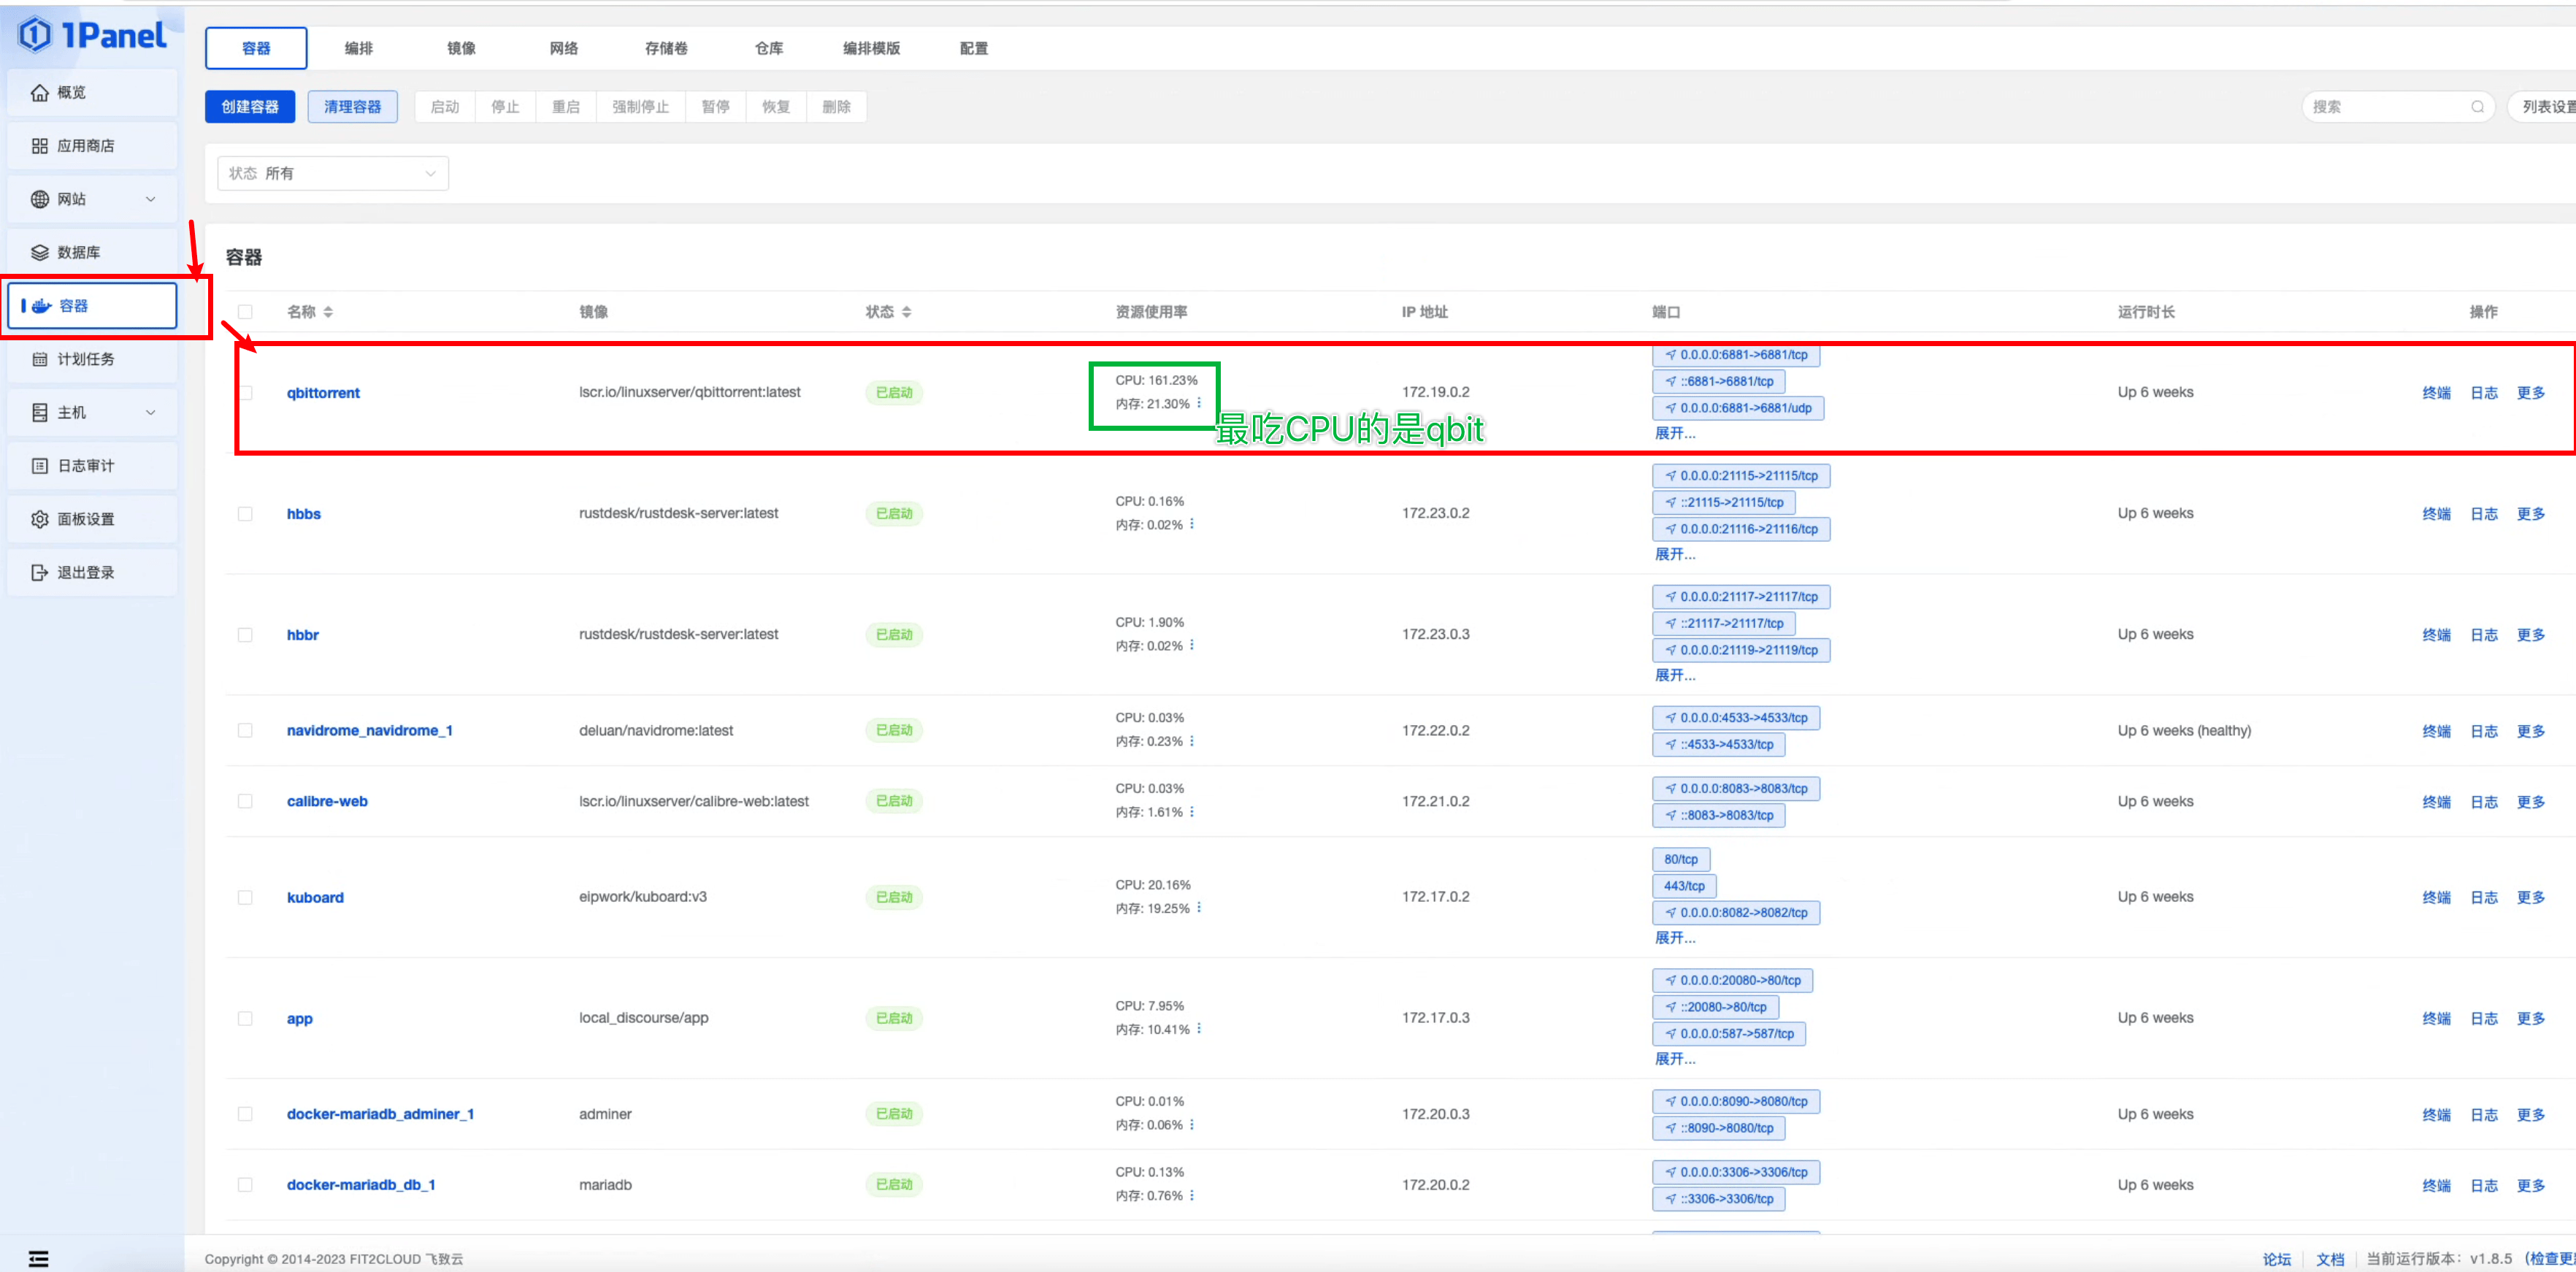
Task: Toggle the select-all containers checkbox
Action: click(245, 312)
